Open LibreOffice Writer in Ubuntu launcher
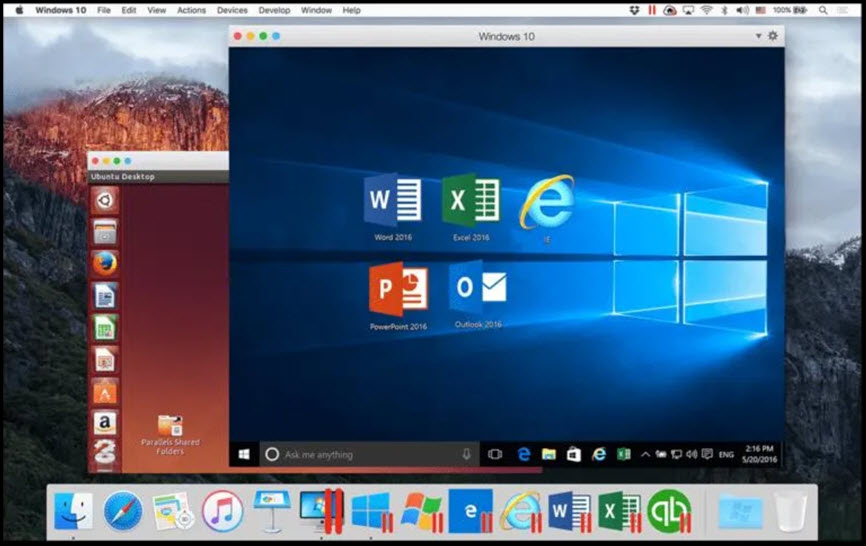 (105, 296)
